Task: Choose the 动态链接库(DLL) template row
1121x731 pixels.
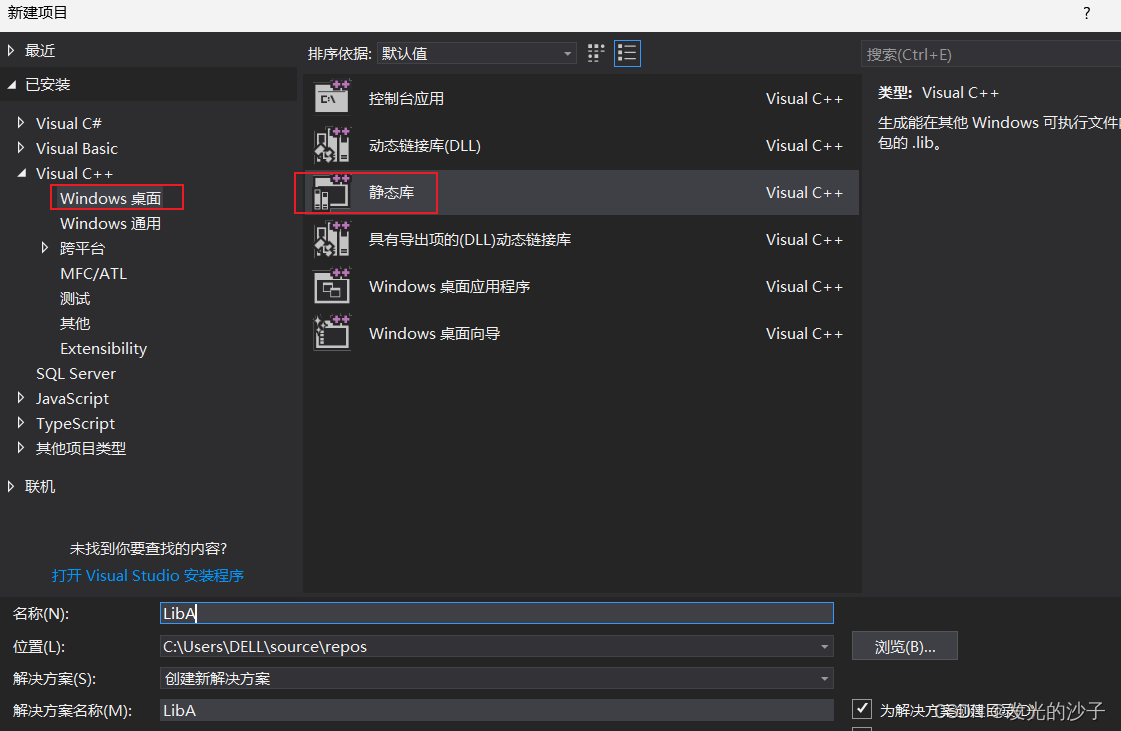Action: click(581, 145)
